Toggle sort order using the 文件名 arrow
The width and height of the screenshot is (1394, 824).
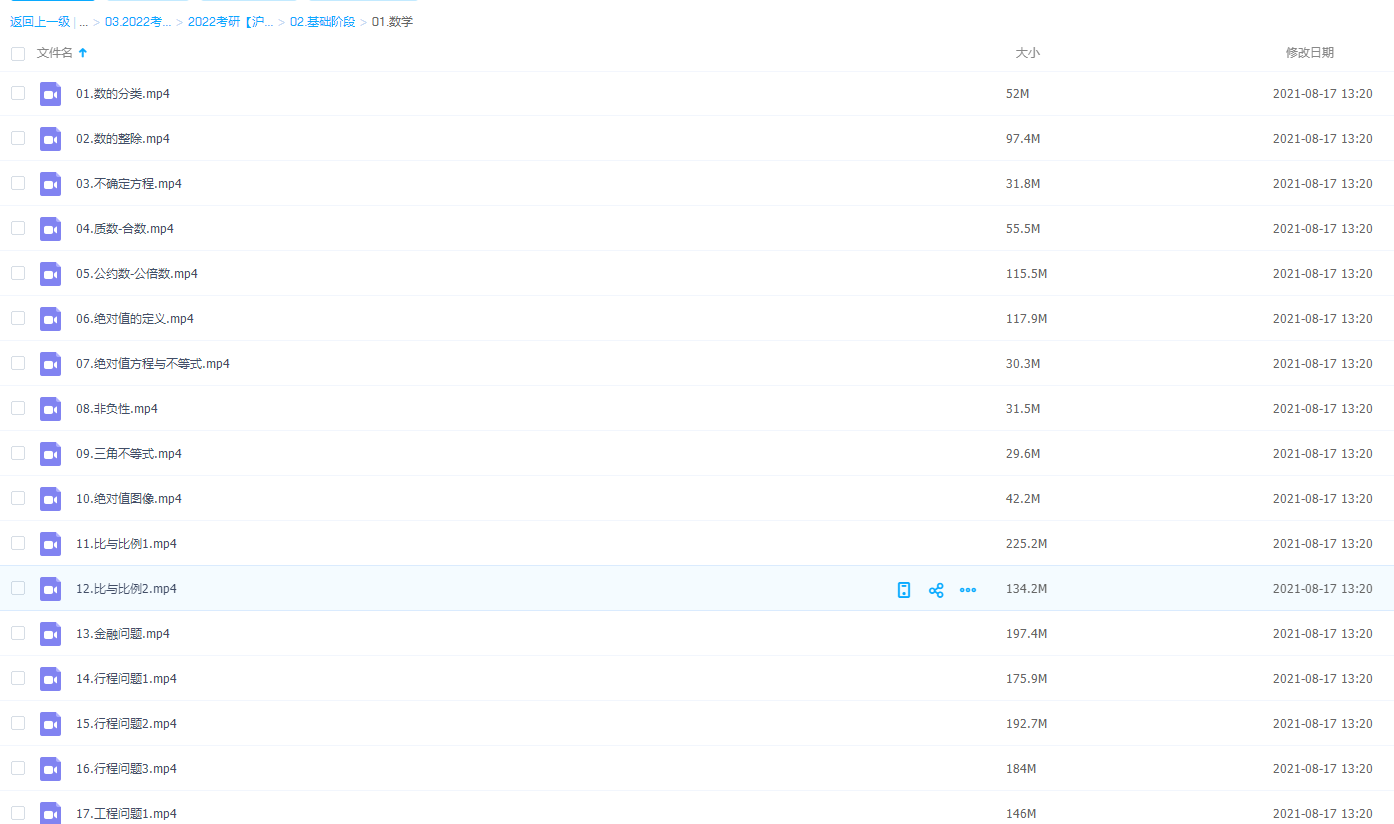click(83, 53)
